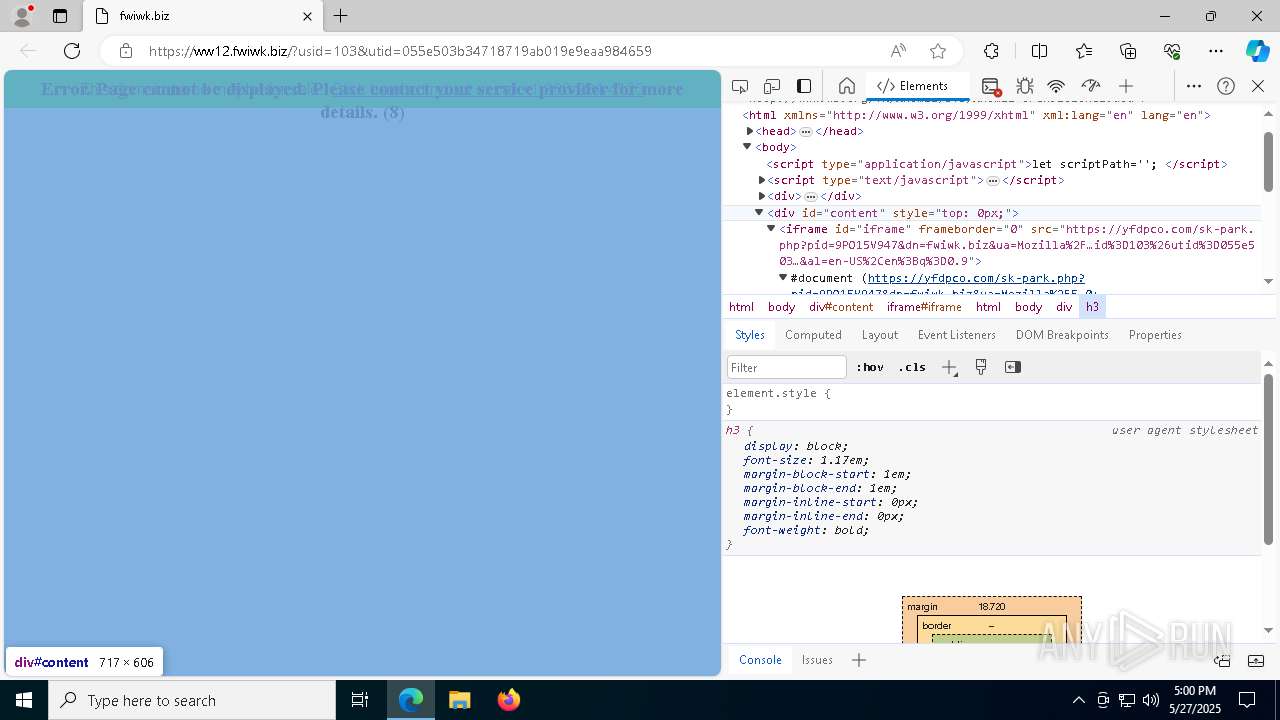Select the first html breadcrumb item

[x=741, y=307]
